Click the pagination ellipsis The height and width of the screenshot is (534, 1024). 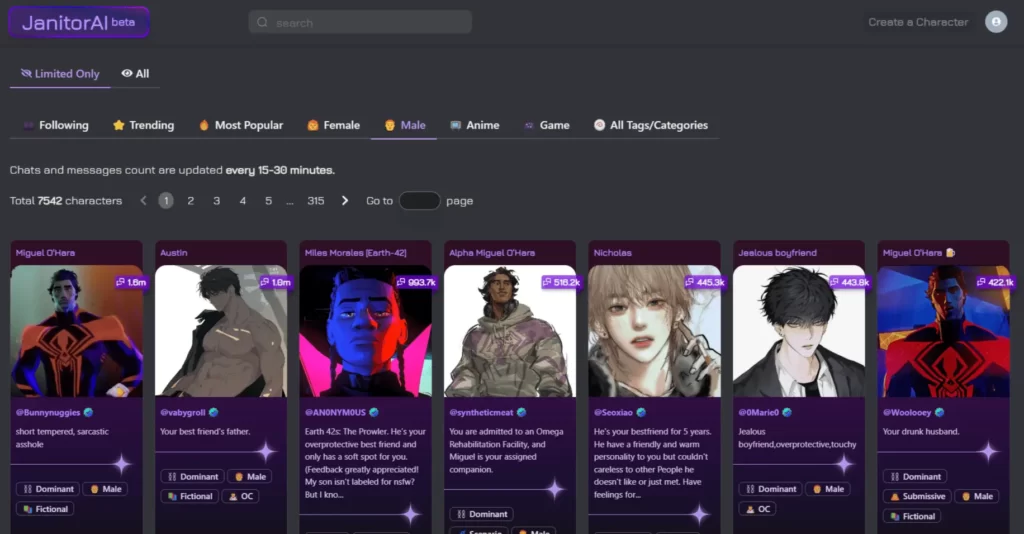[290, 202]
